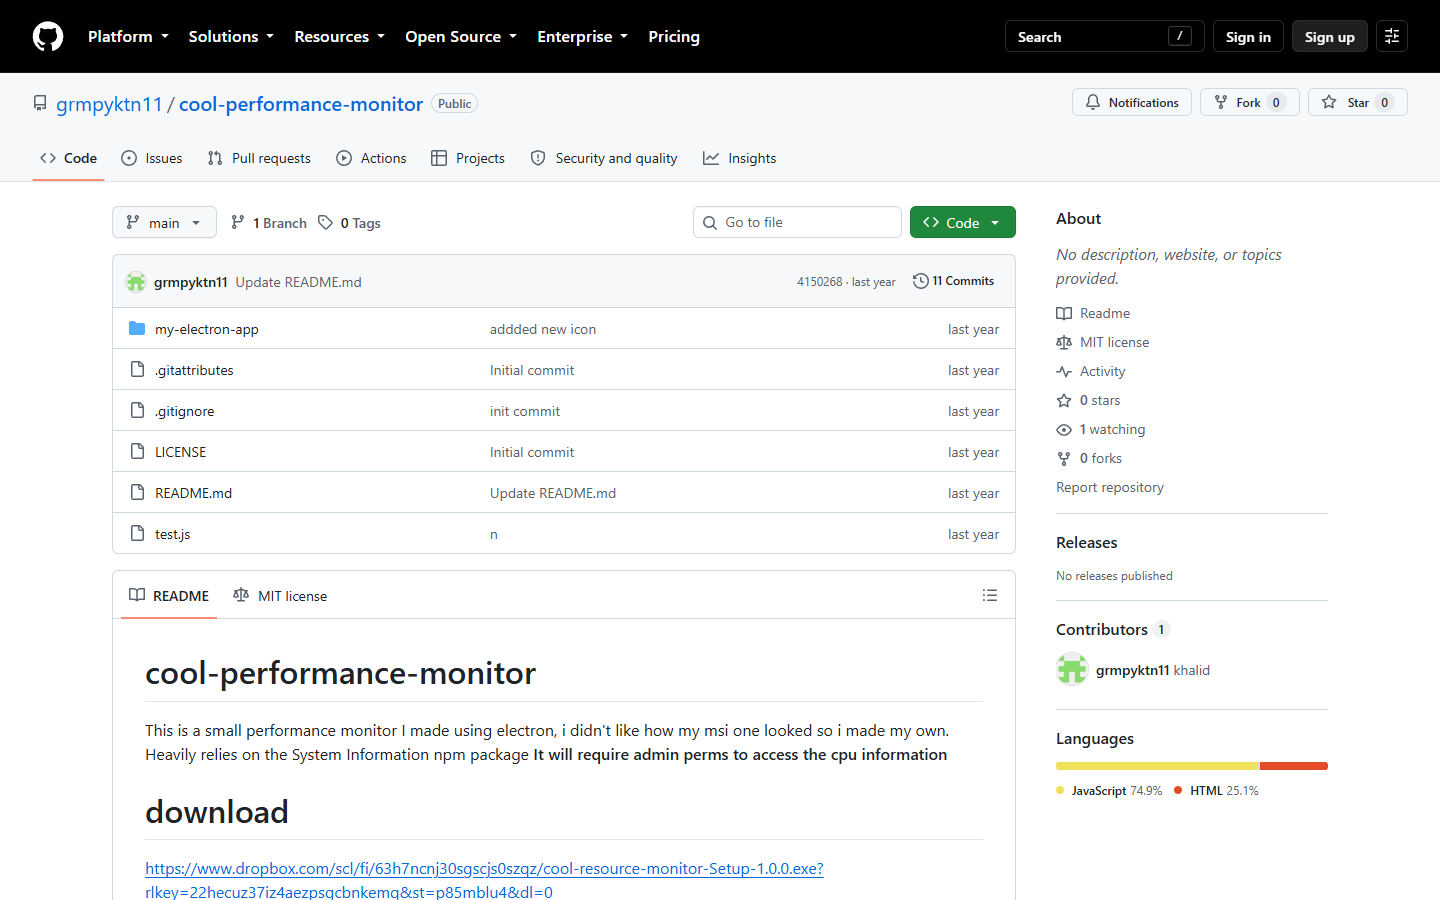Image resolution: width=1440 pixels, height=900 pixels.
Task: Open the Pull requests tab
Action: pyautogui.click(x=259, y=158)
